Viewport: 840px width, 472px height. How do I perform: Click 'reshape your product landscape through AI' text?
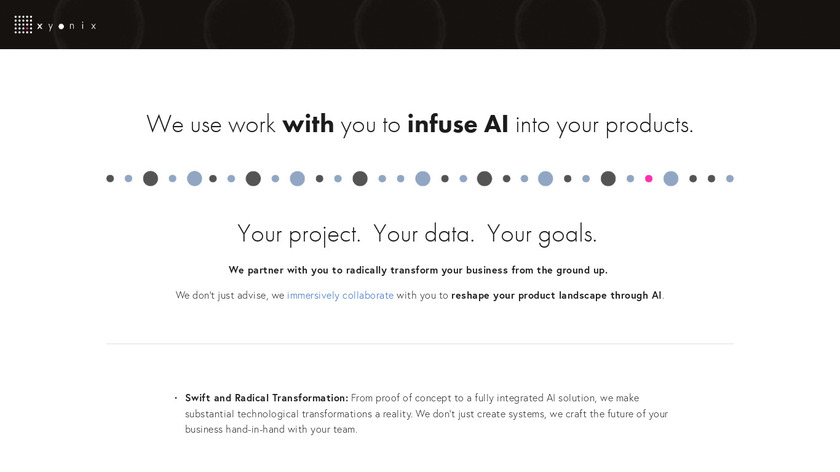556,295
